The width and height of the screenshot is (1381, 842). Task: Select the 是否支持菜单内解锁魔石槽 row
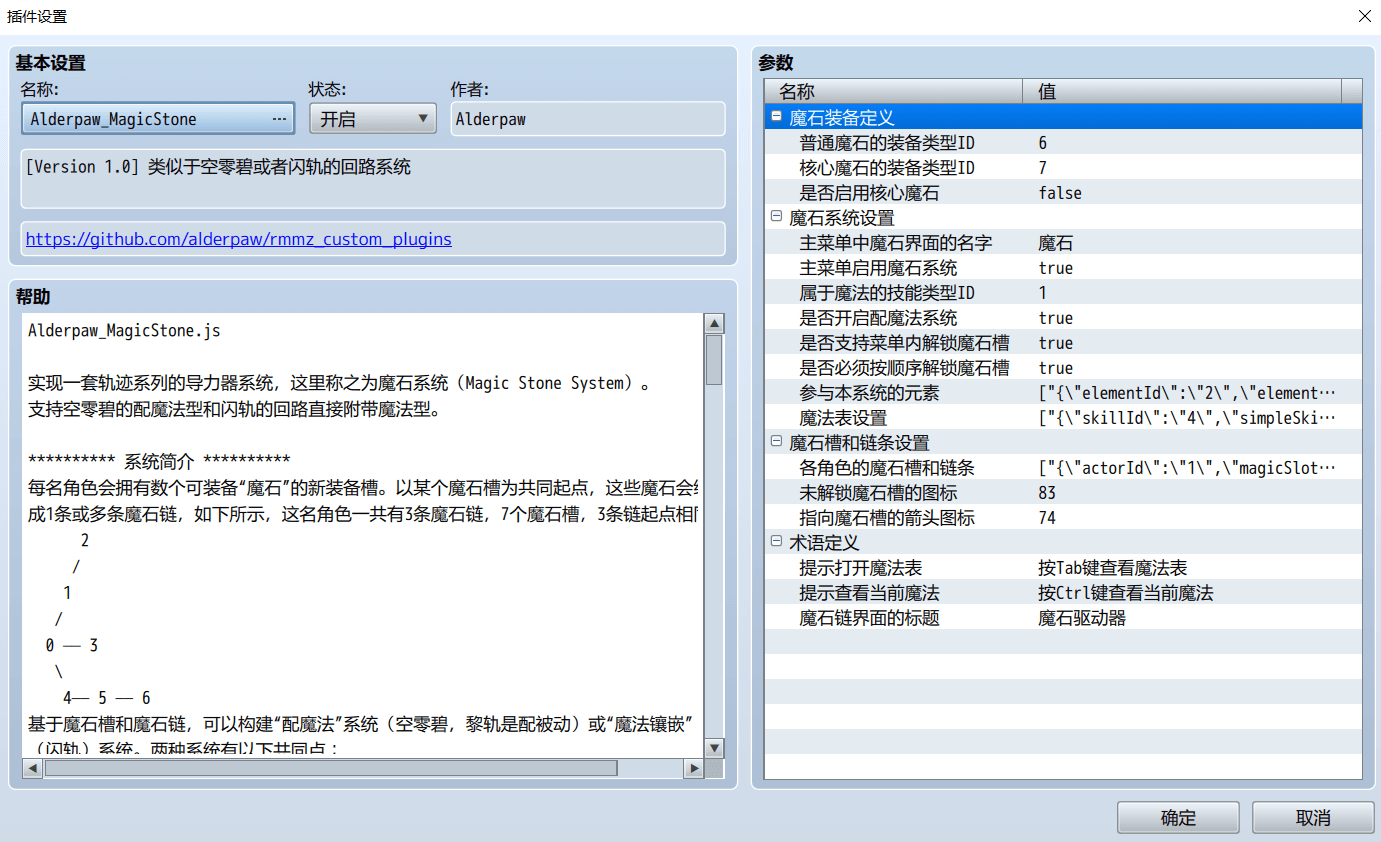(1063, 342)
